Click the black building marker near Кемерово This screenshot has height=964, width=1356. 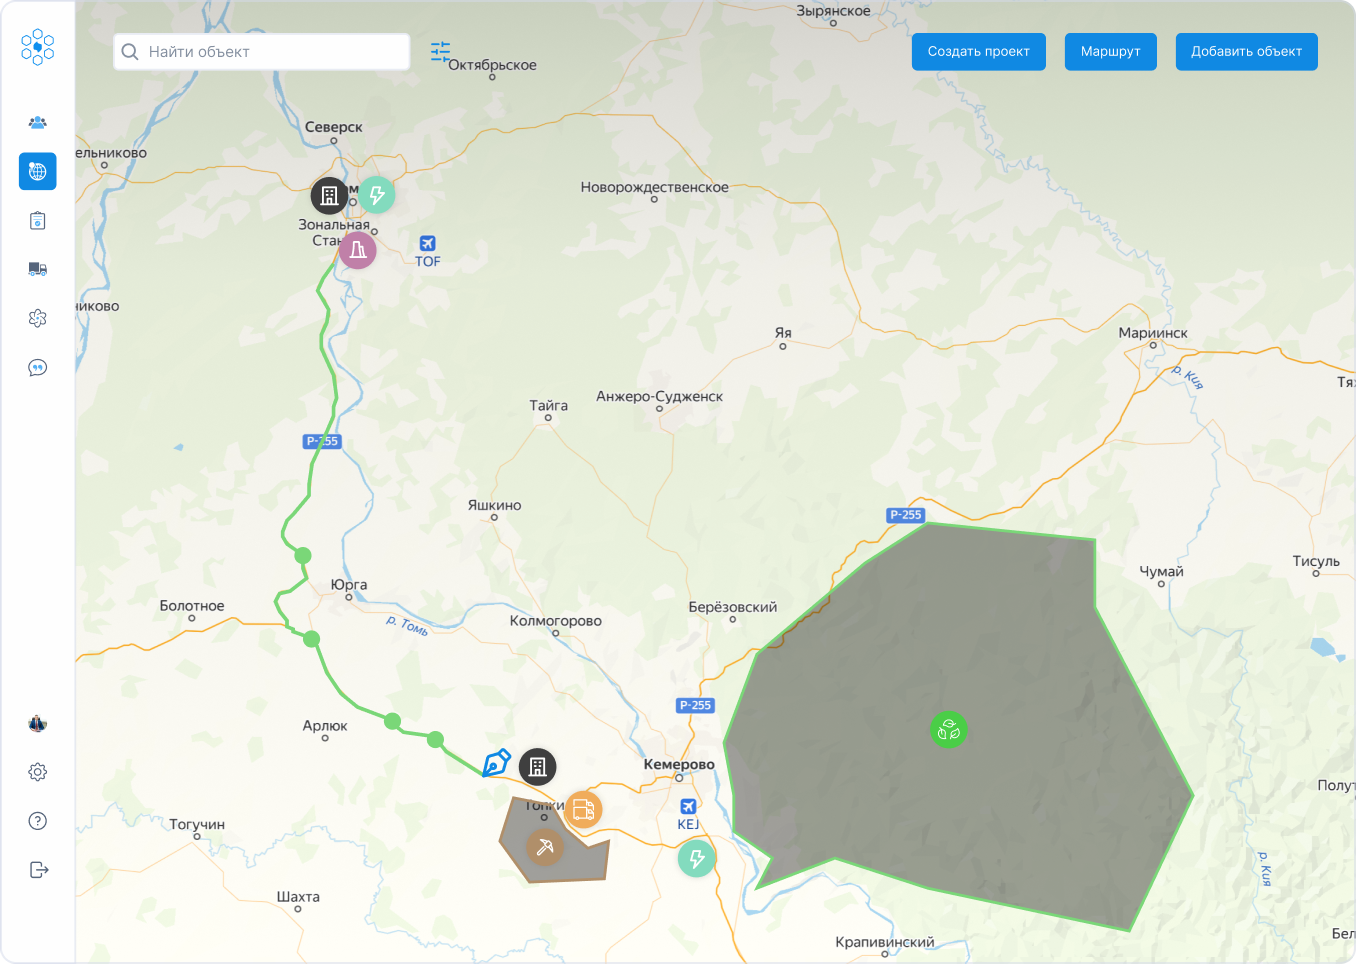click(537, 767)
